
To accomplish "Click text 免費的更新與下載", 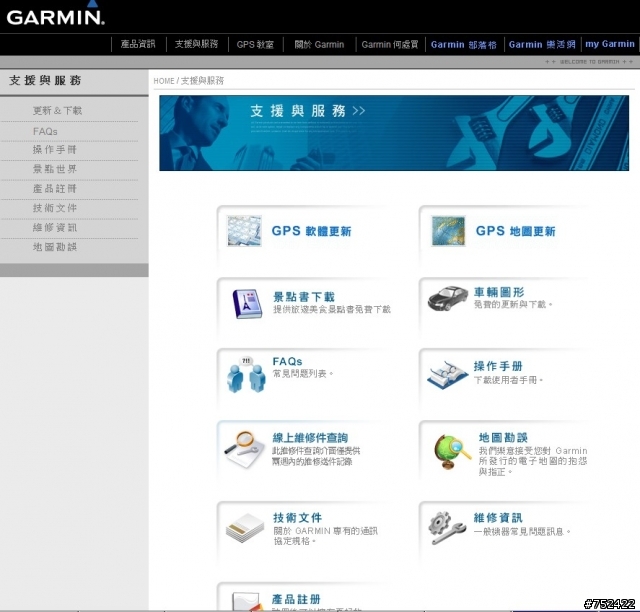I will [513, 305].
